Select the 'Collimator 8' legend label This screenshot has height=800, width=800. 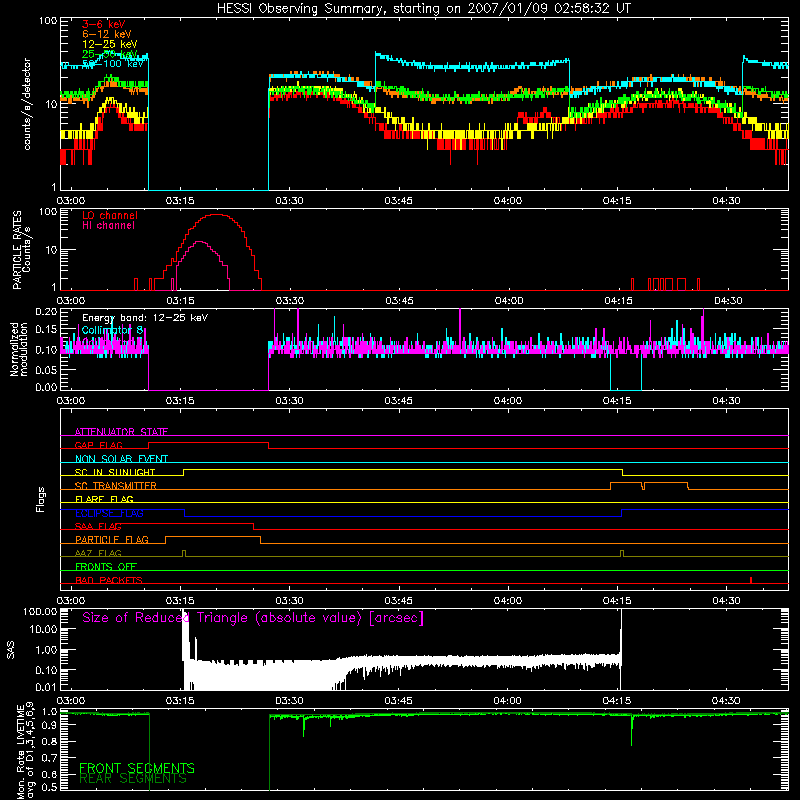tap(112, 330)
